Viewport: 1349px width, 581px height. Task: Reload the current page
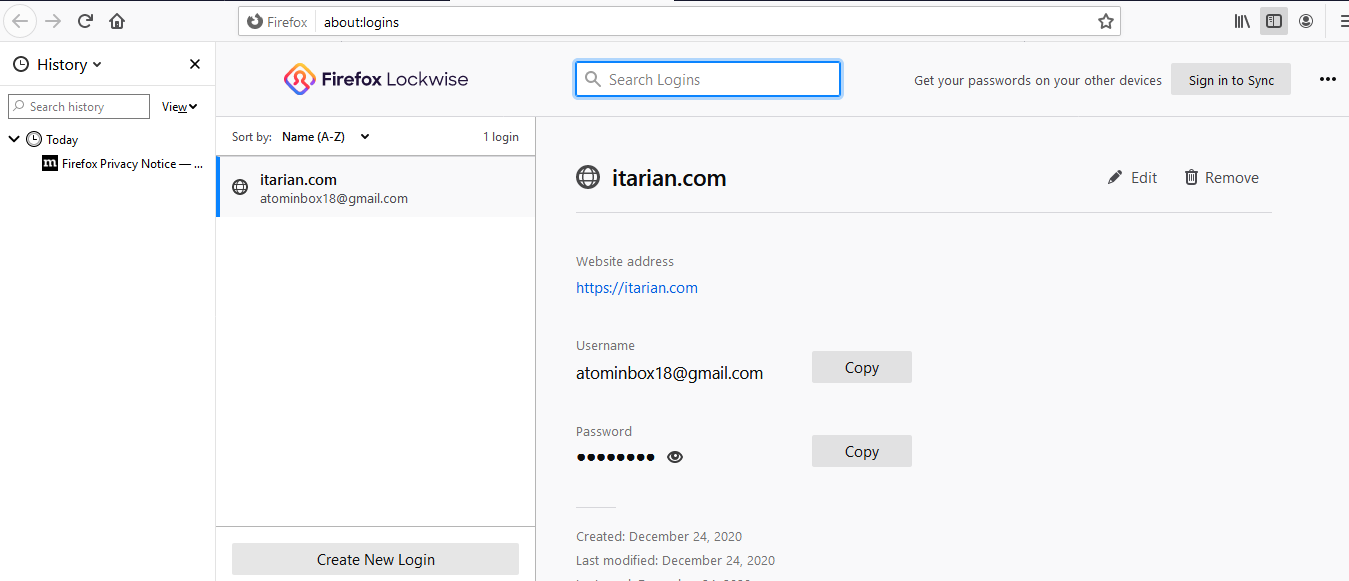point(85,21)
